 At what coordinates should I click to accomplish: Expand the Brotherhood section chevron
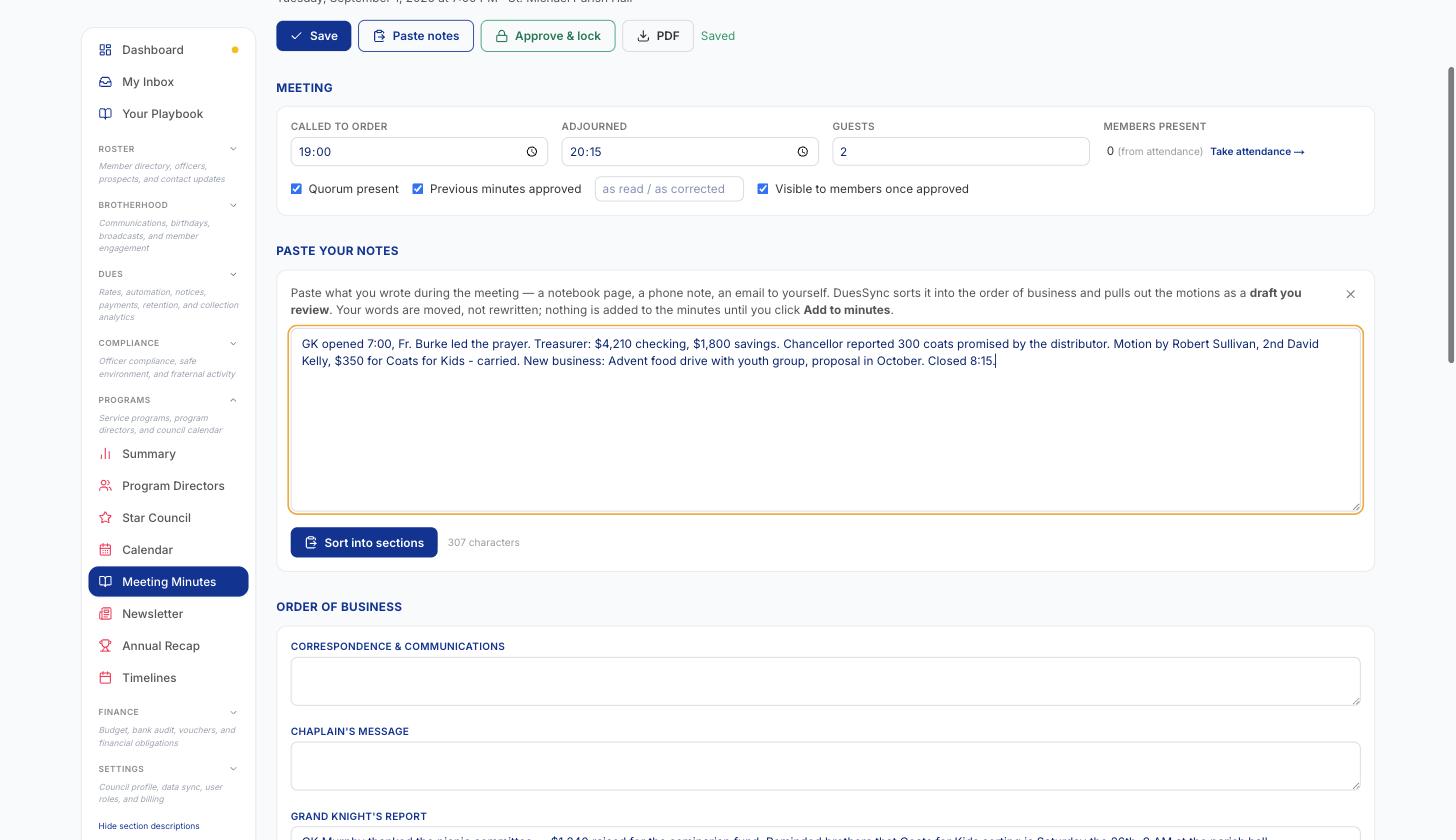233,205
